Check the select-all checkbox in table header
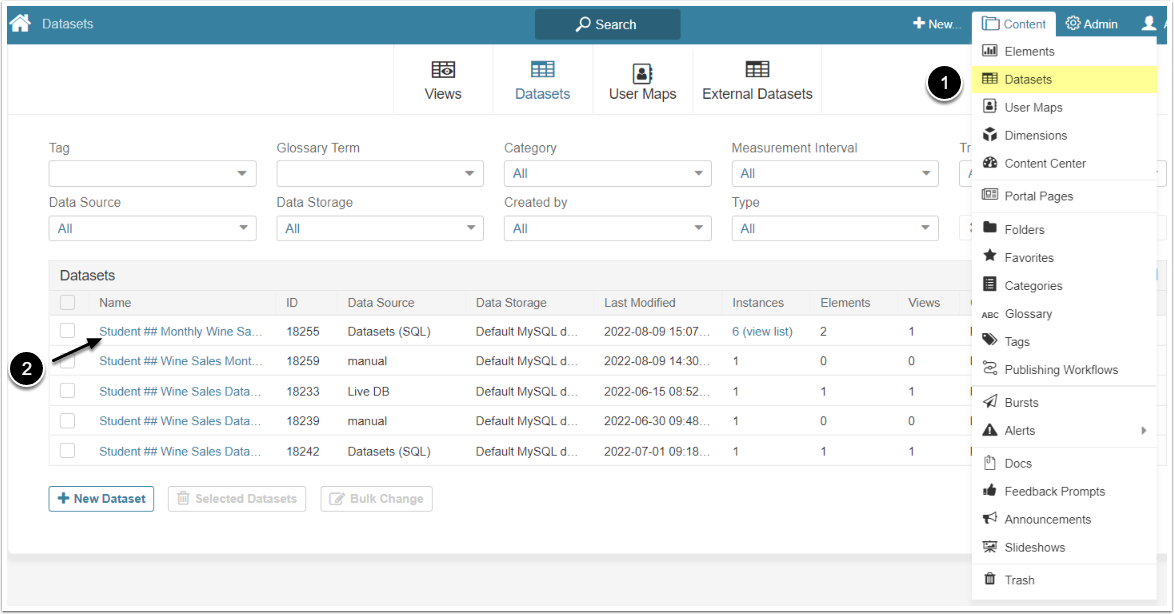This screenshot has width=1174, height=614. [67, 302]
